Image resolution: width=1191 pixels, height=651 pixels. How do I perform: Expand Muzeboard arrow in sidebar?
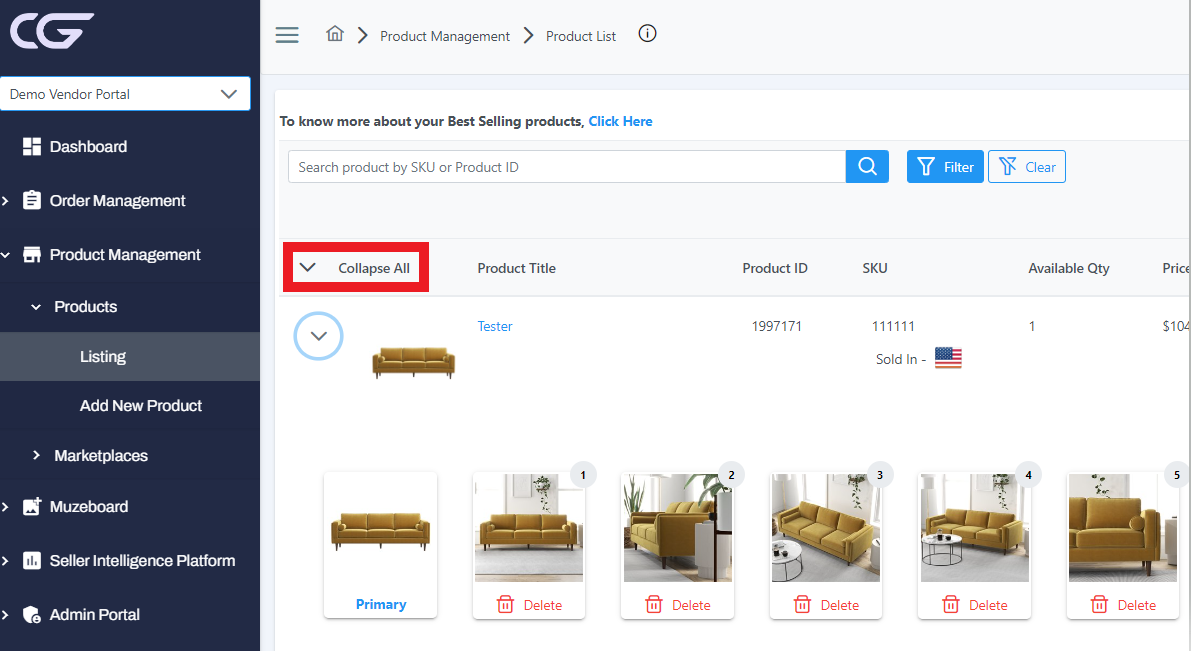[5, 507]
